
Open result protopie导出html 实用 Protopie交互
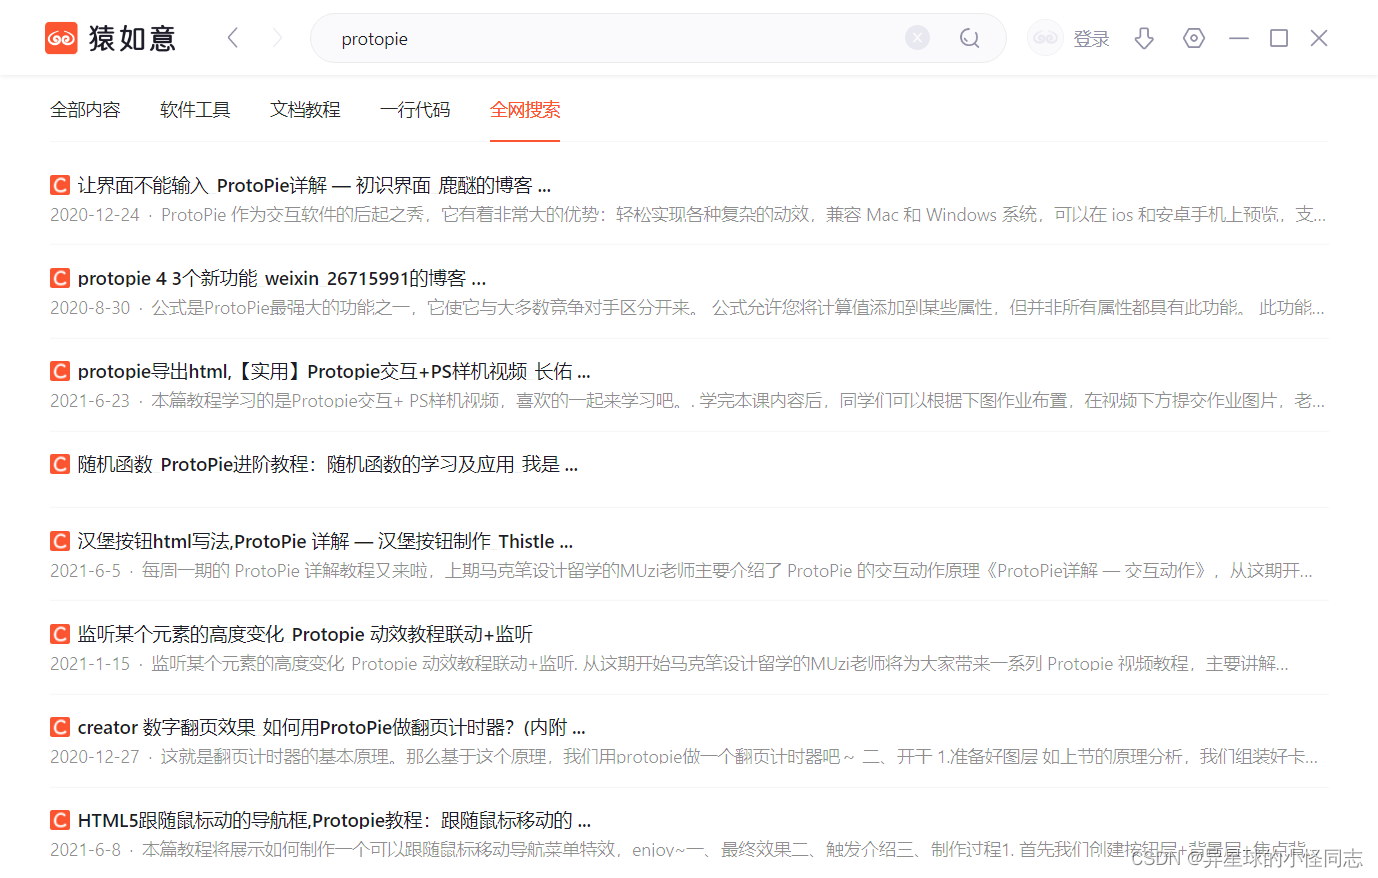pos(334,371)
